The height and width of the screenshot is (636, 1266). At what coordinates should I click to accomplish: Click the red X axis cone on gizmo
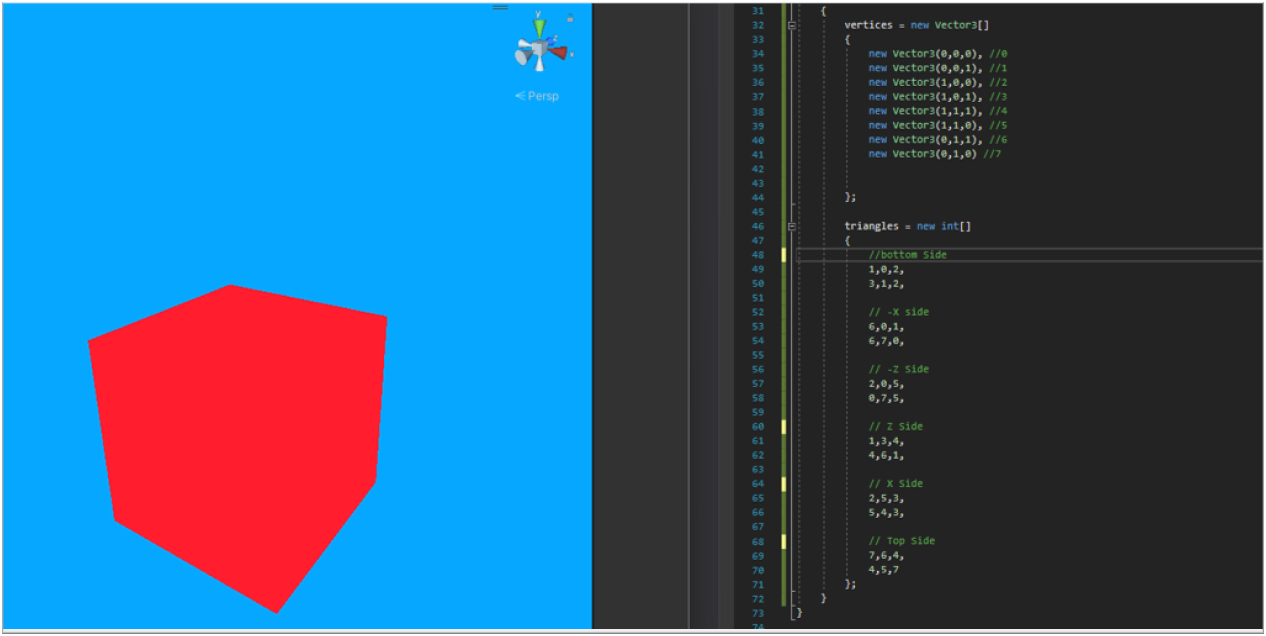pyautogui.click(x=559, y=52)
